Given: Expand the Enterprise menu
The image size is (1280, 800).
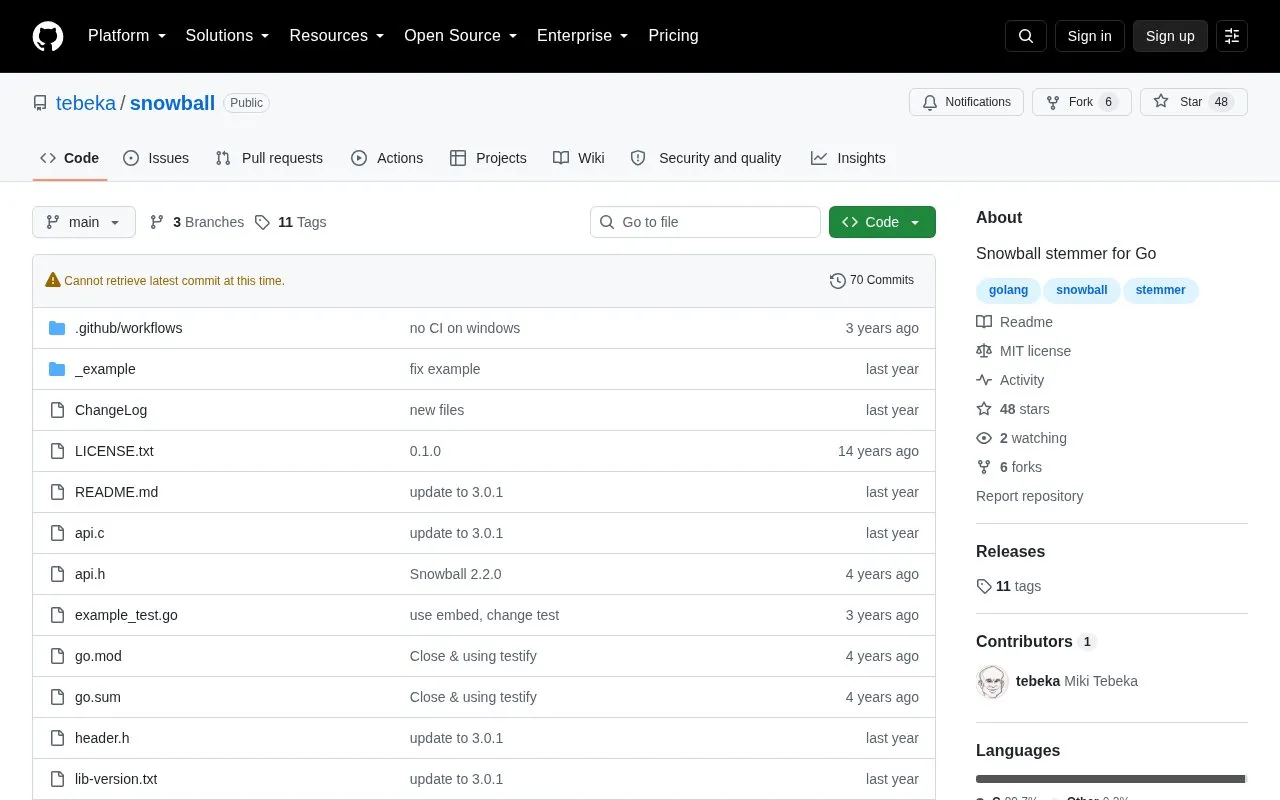Looking at the screenshot, I should [582, 36].
